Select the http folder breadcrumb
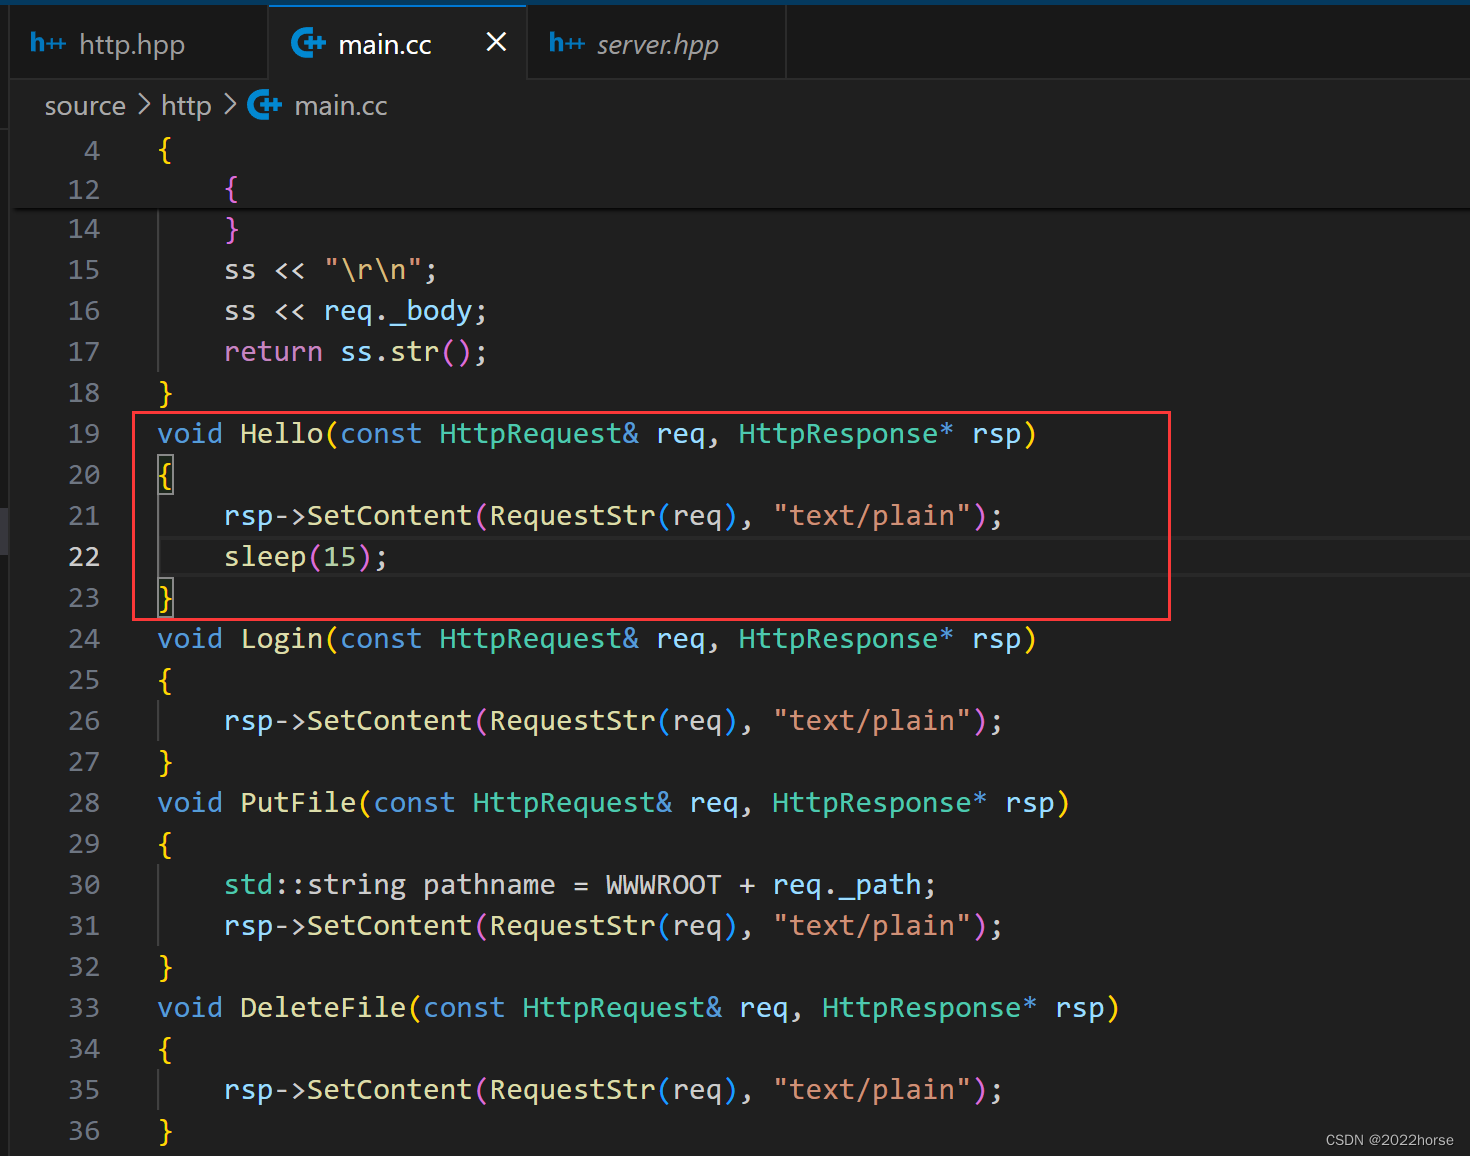 click(186, 106)
